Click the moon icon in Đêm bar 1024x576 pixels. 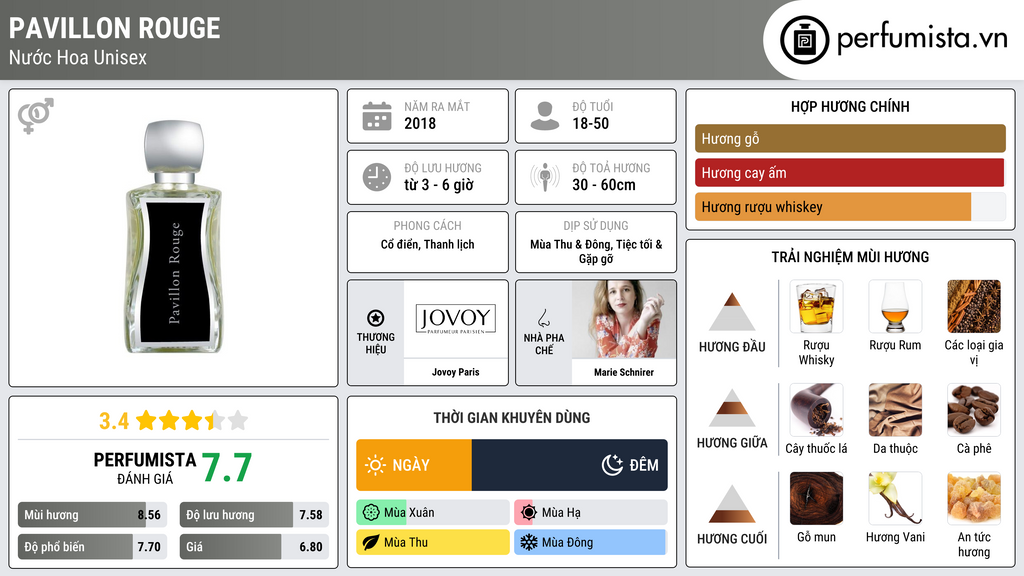[x=613, y=465]
